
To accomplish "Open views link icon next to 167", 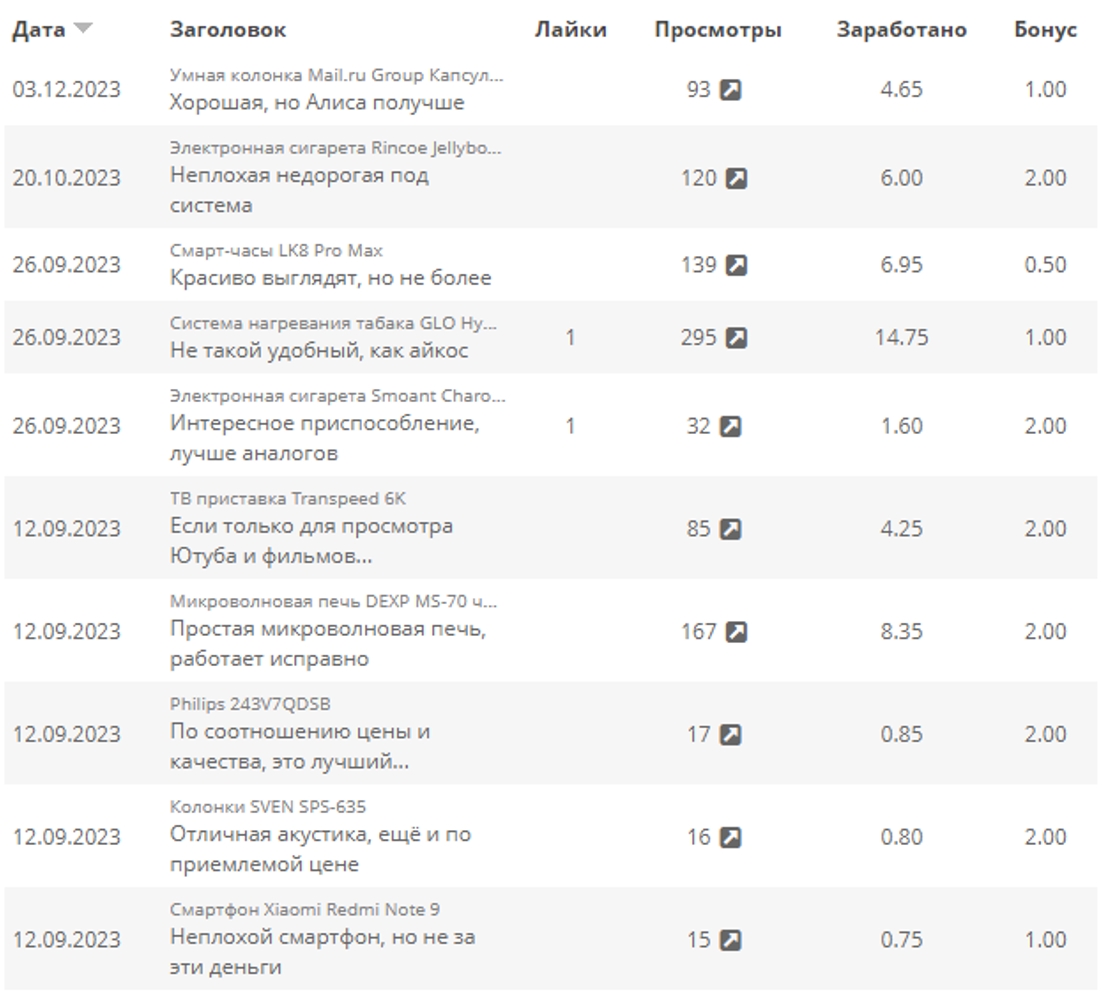I will coord(736,632).
